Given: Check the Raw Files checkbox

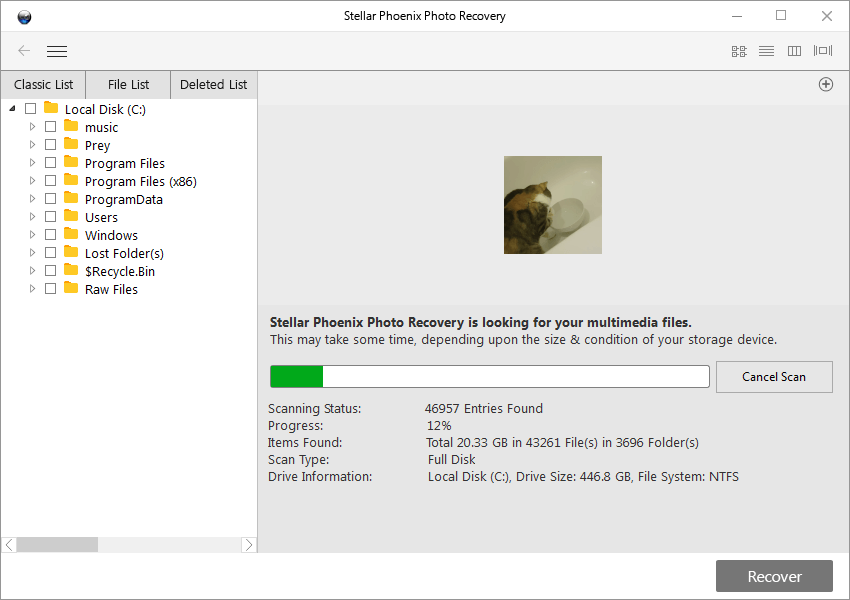Looking at the screenshot, I should (x=50, y=288).
